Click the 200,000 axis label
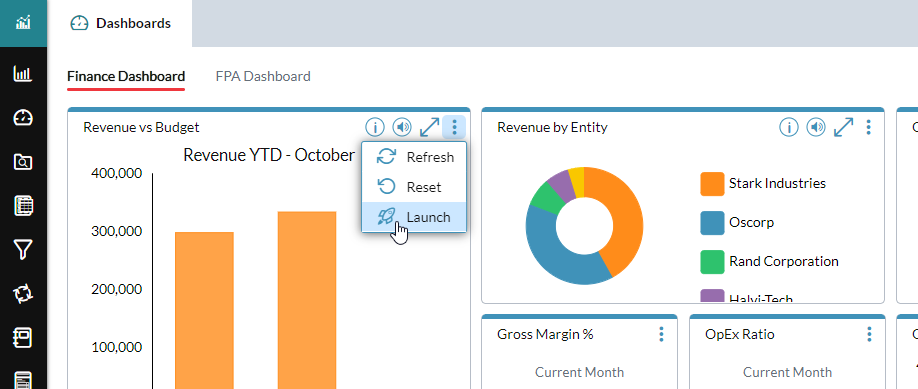The image size is (918, 389). (x=117, y=289)
